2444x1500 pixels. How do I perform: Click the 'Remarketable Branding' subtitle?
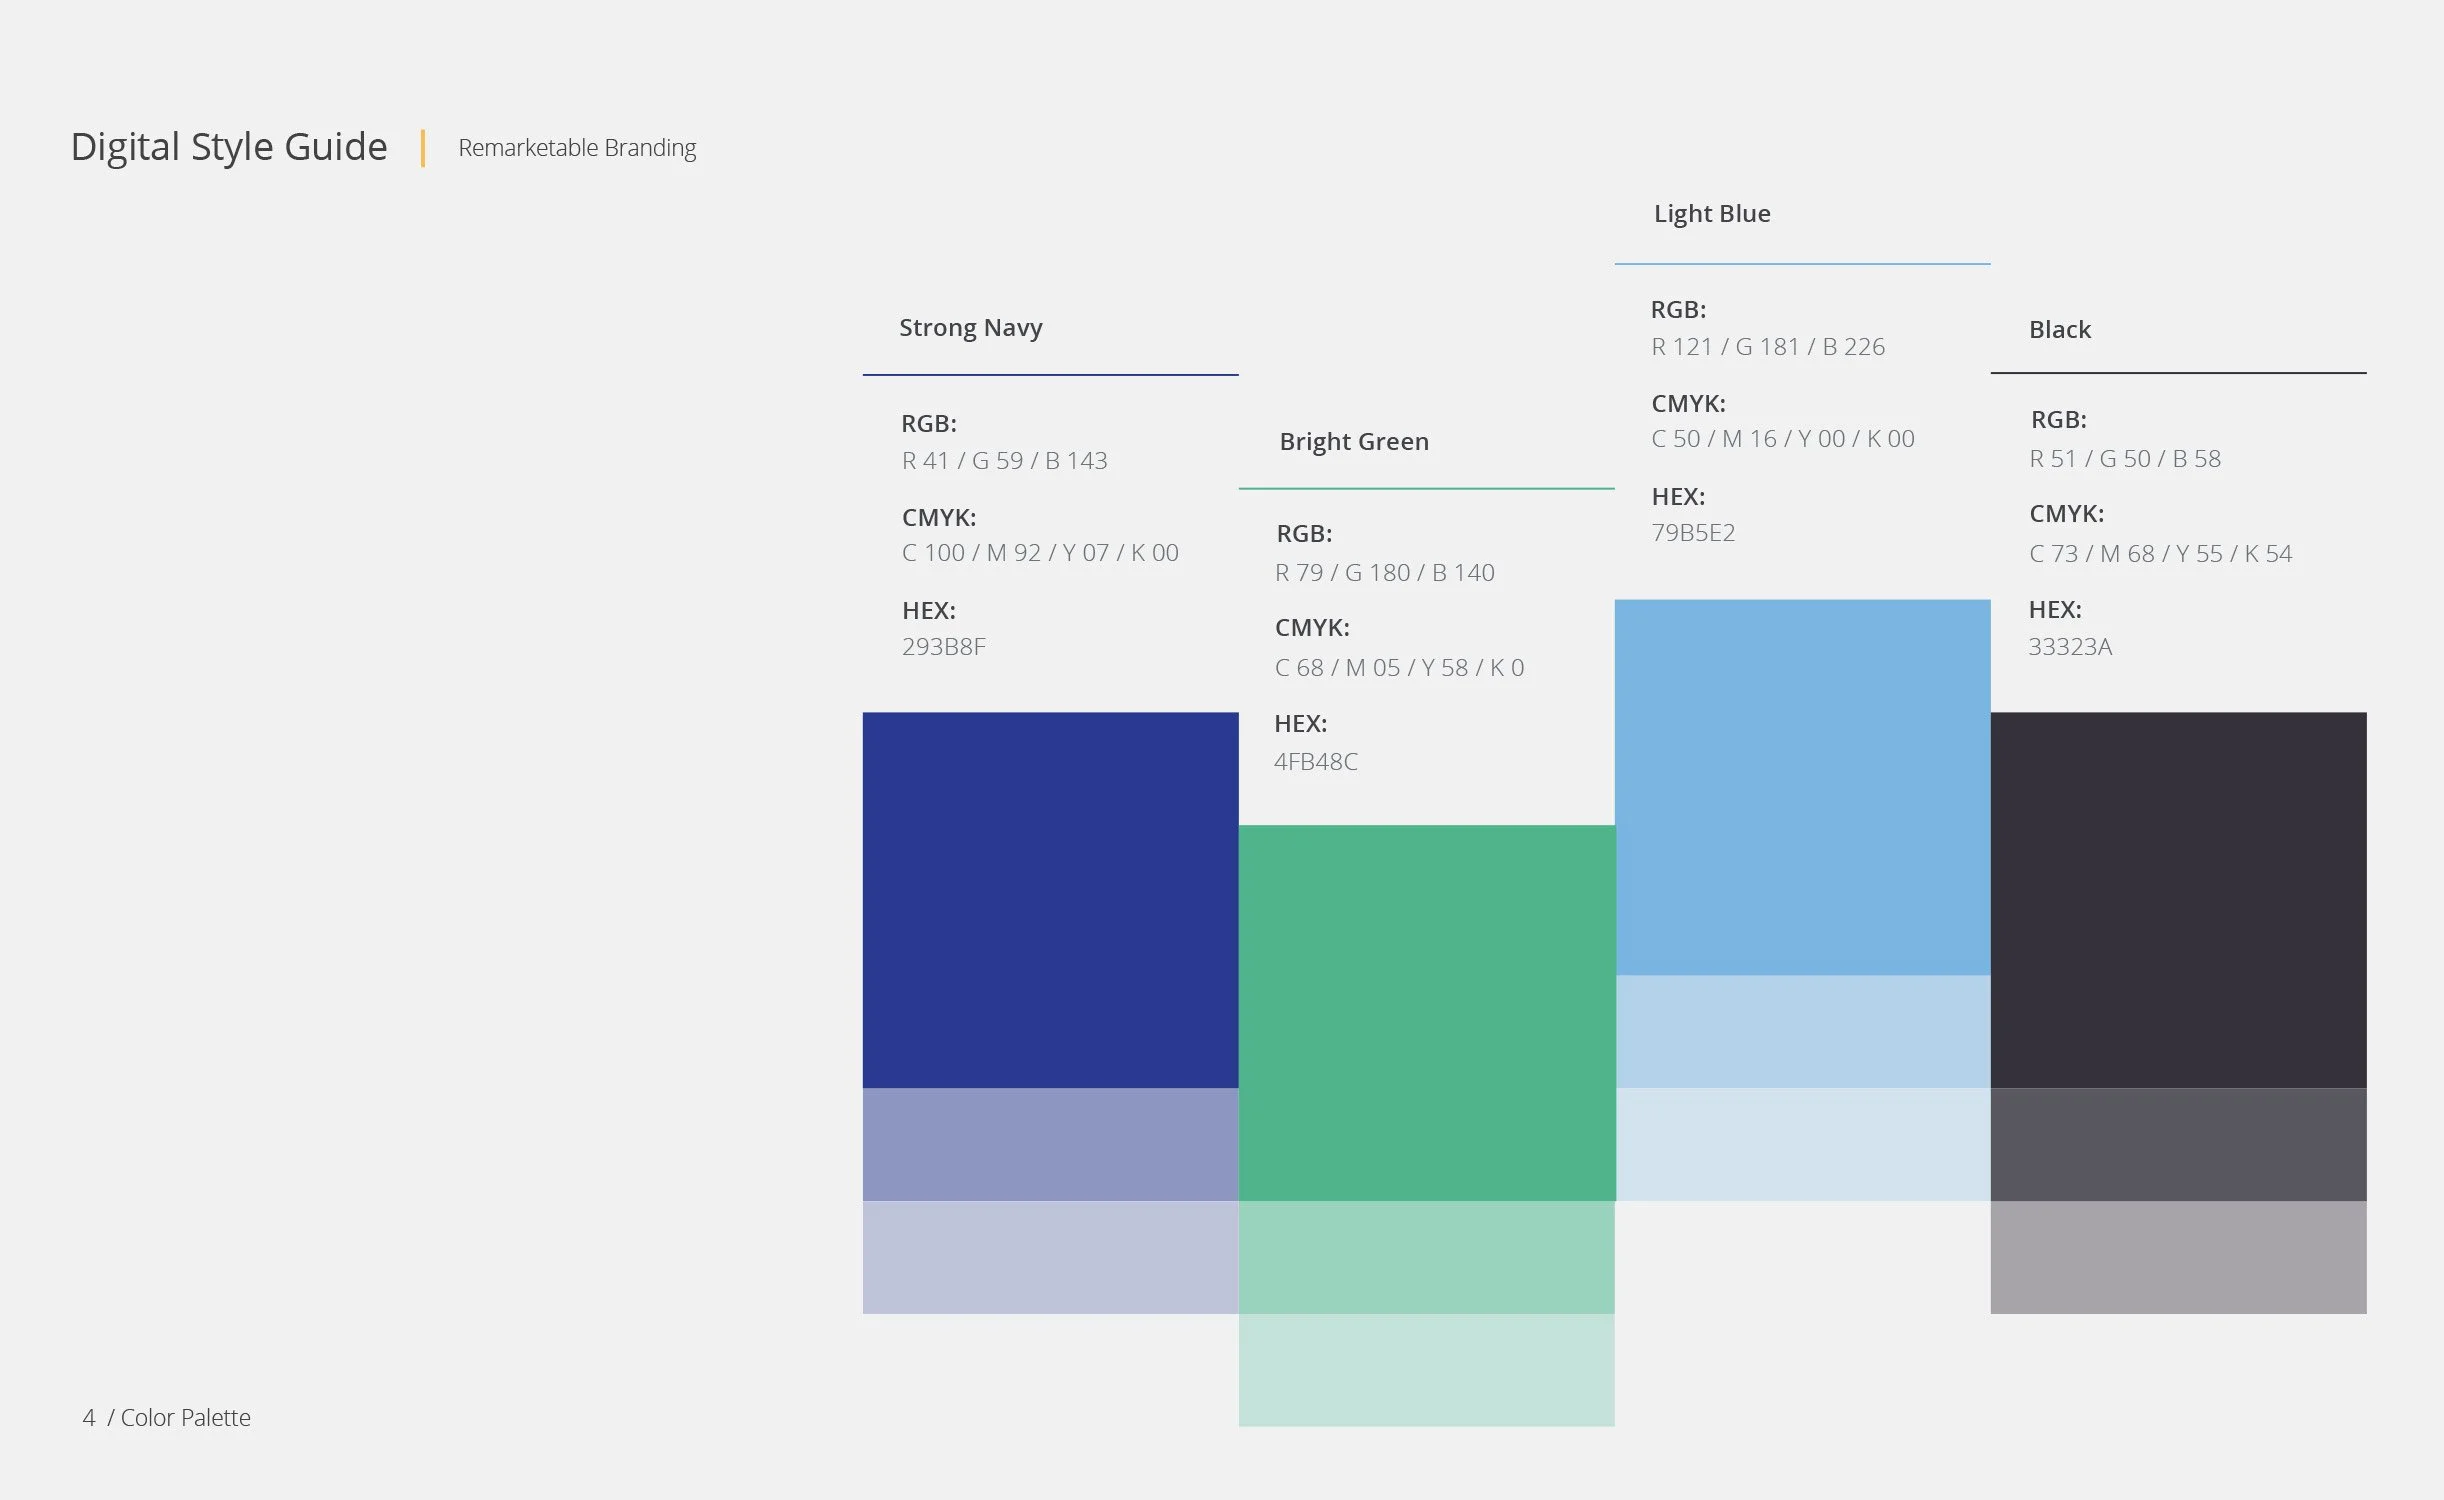point(577,148)
